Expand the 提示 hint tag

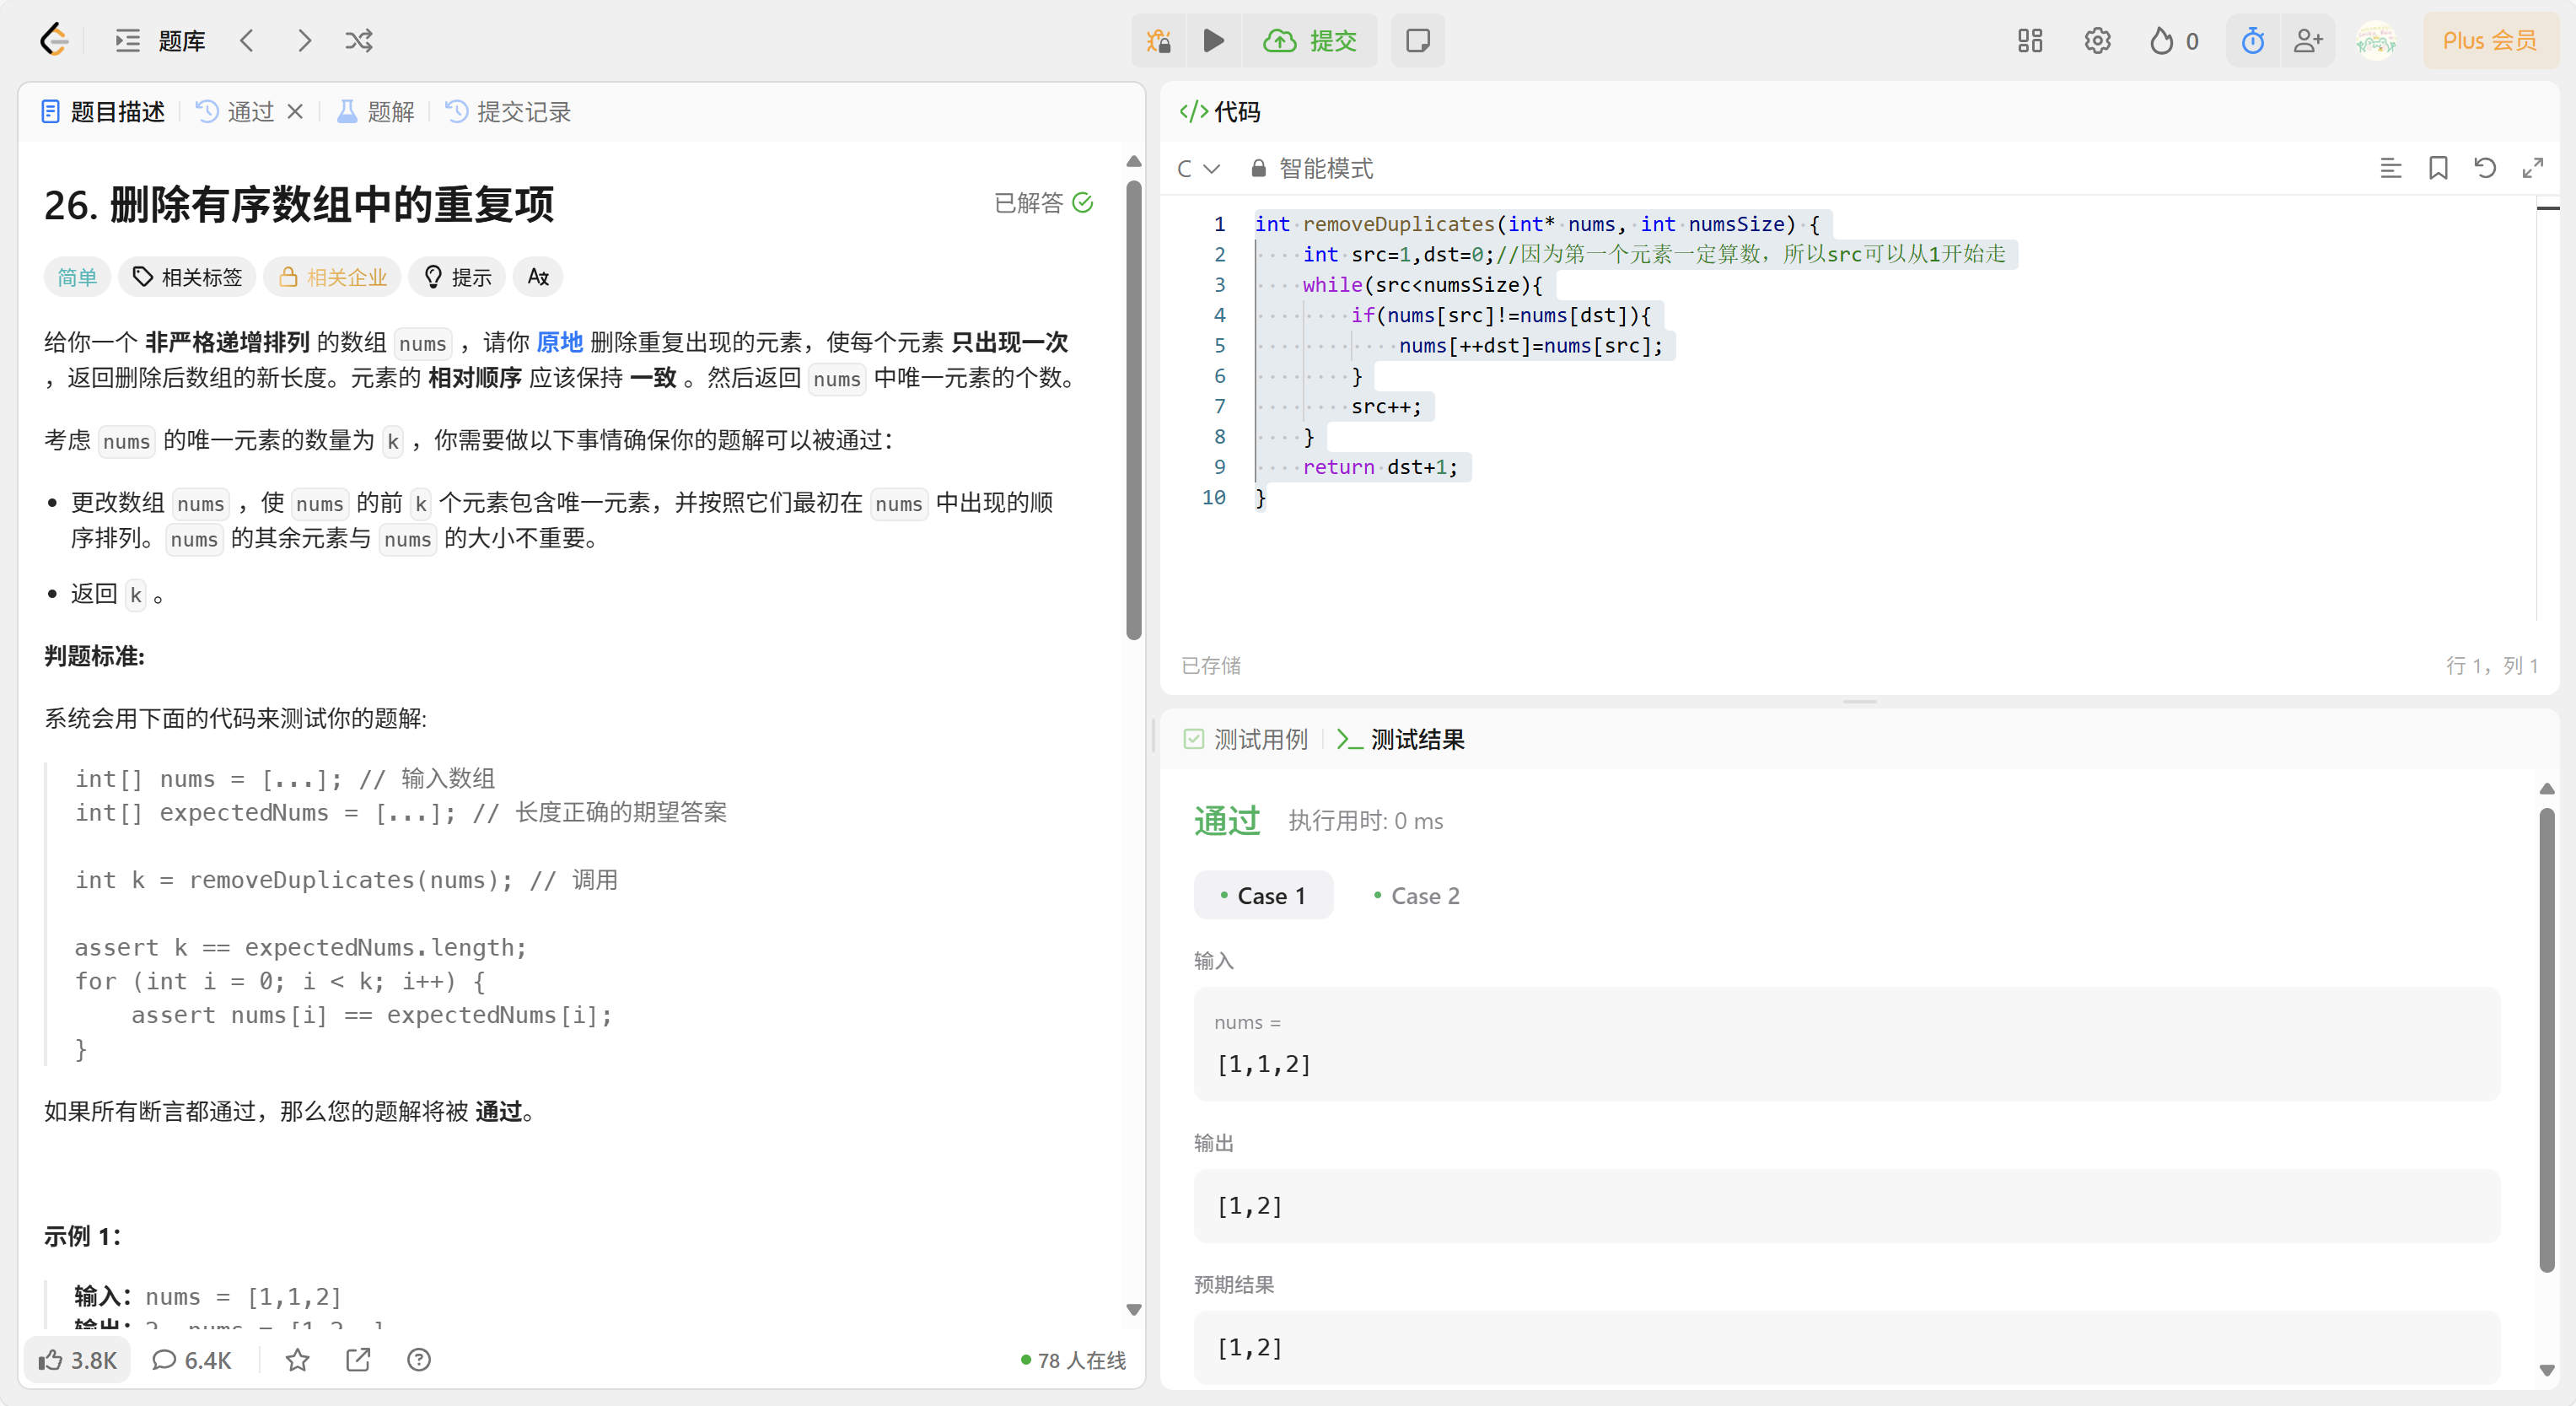[x=457, y=277]
